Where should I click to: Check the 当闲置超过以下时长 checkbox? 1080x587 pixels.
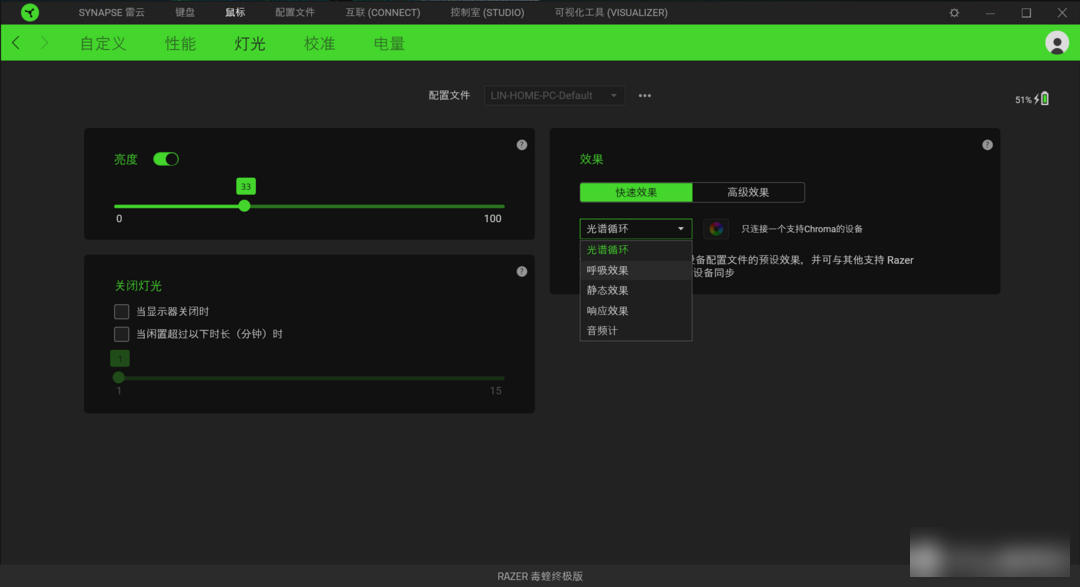tap(121, 334)
